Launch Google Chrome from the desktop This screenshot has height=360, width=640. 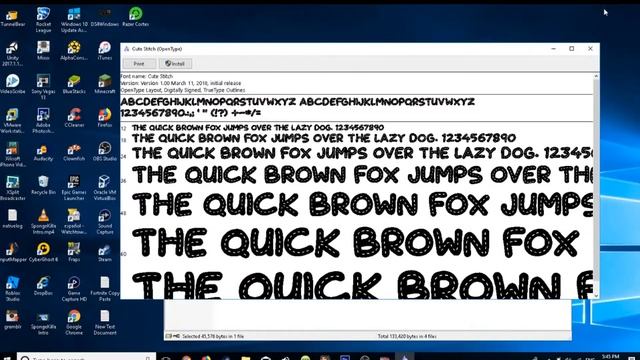point(74,322)
